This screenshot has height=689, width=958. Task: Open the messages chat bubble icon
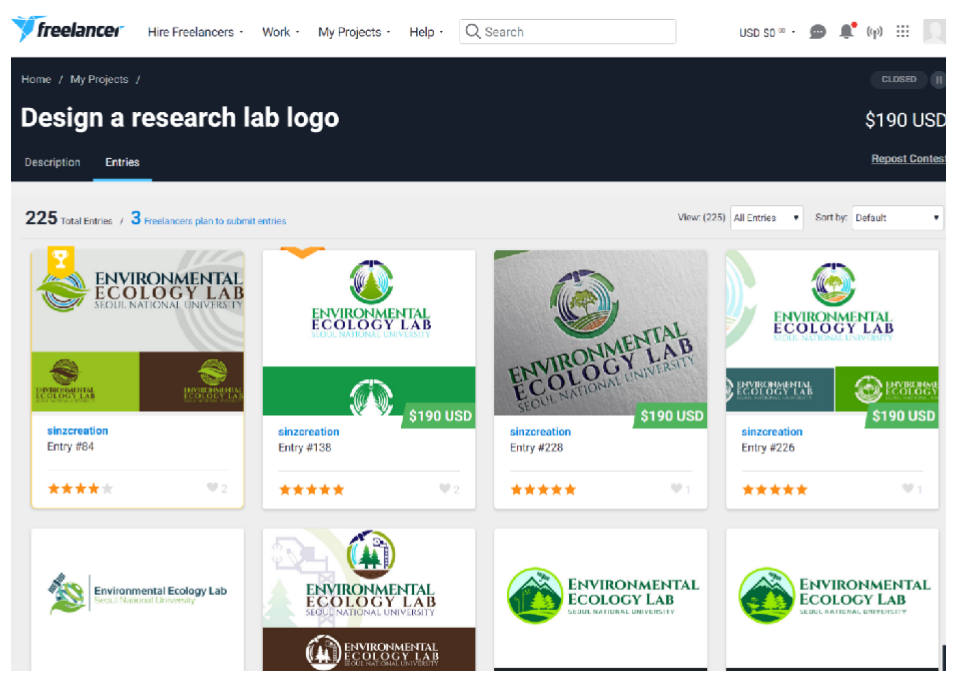click(817, 32)
